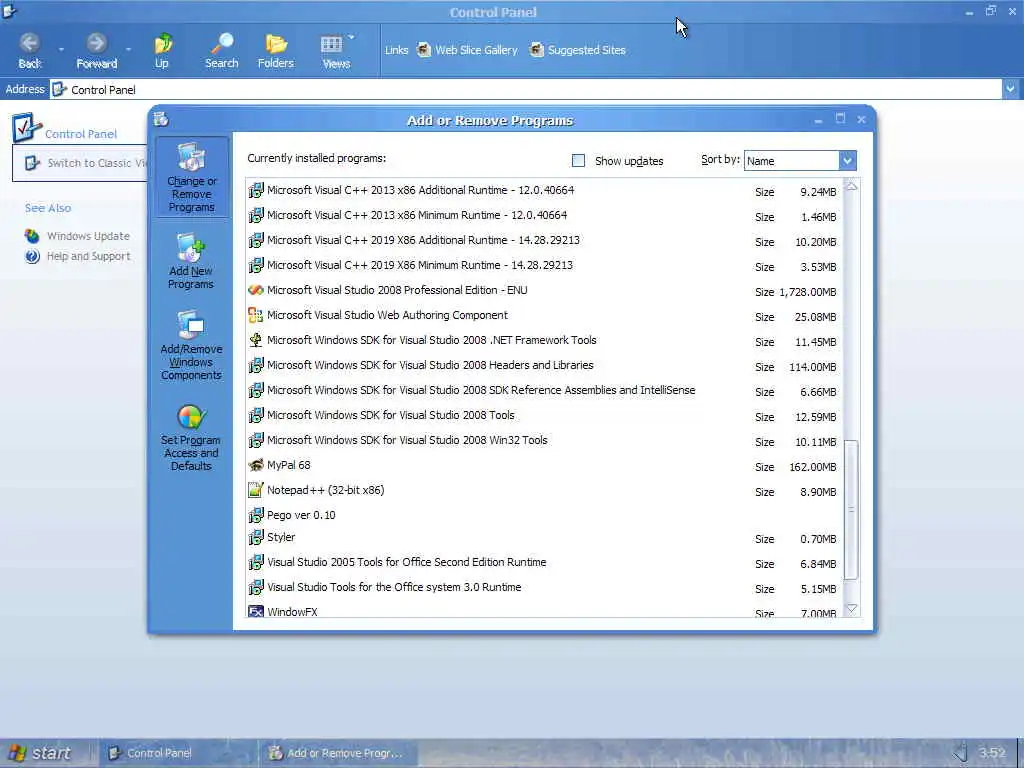
Task: Select the MyPal 68 program icon
Action: click(256, 465)
